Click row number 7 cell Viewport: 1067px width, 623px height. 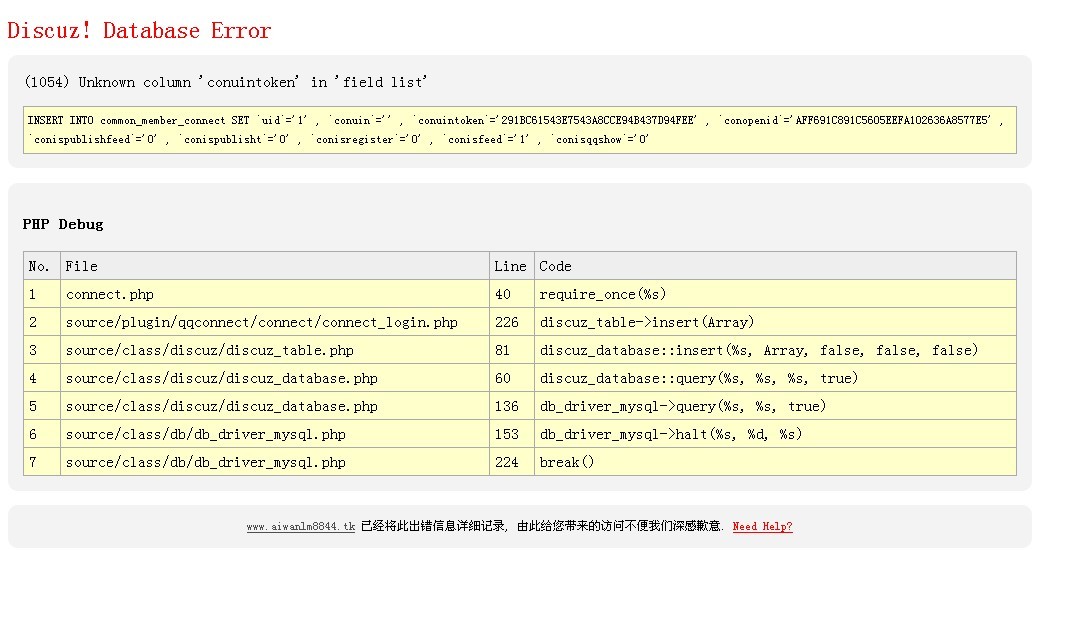coord(42,462)
